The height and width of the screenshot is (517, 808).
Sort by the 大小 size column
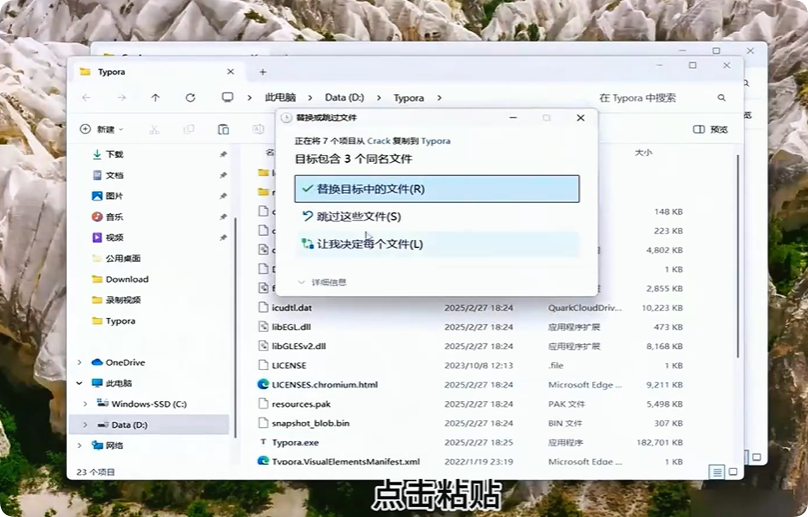click(643, 153)
